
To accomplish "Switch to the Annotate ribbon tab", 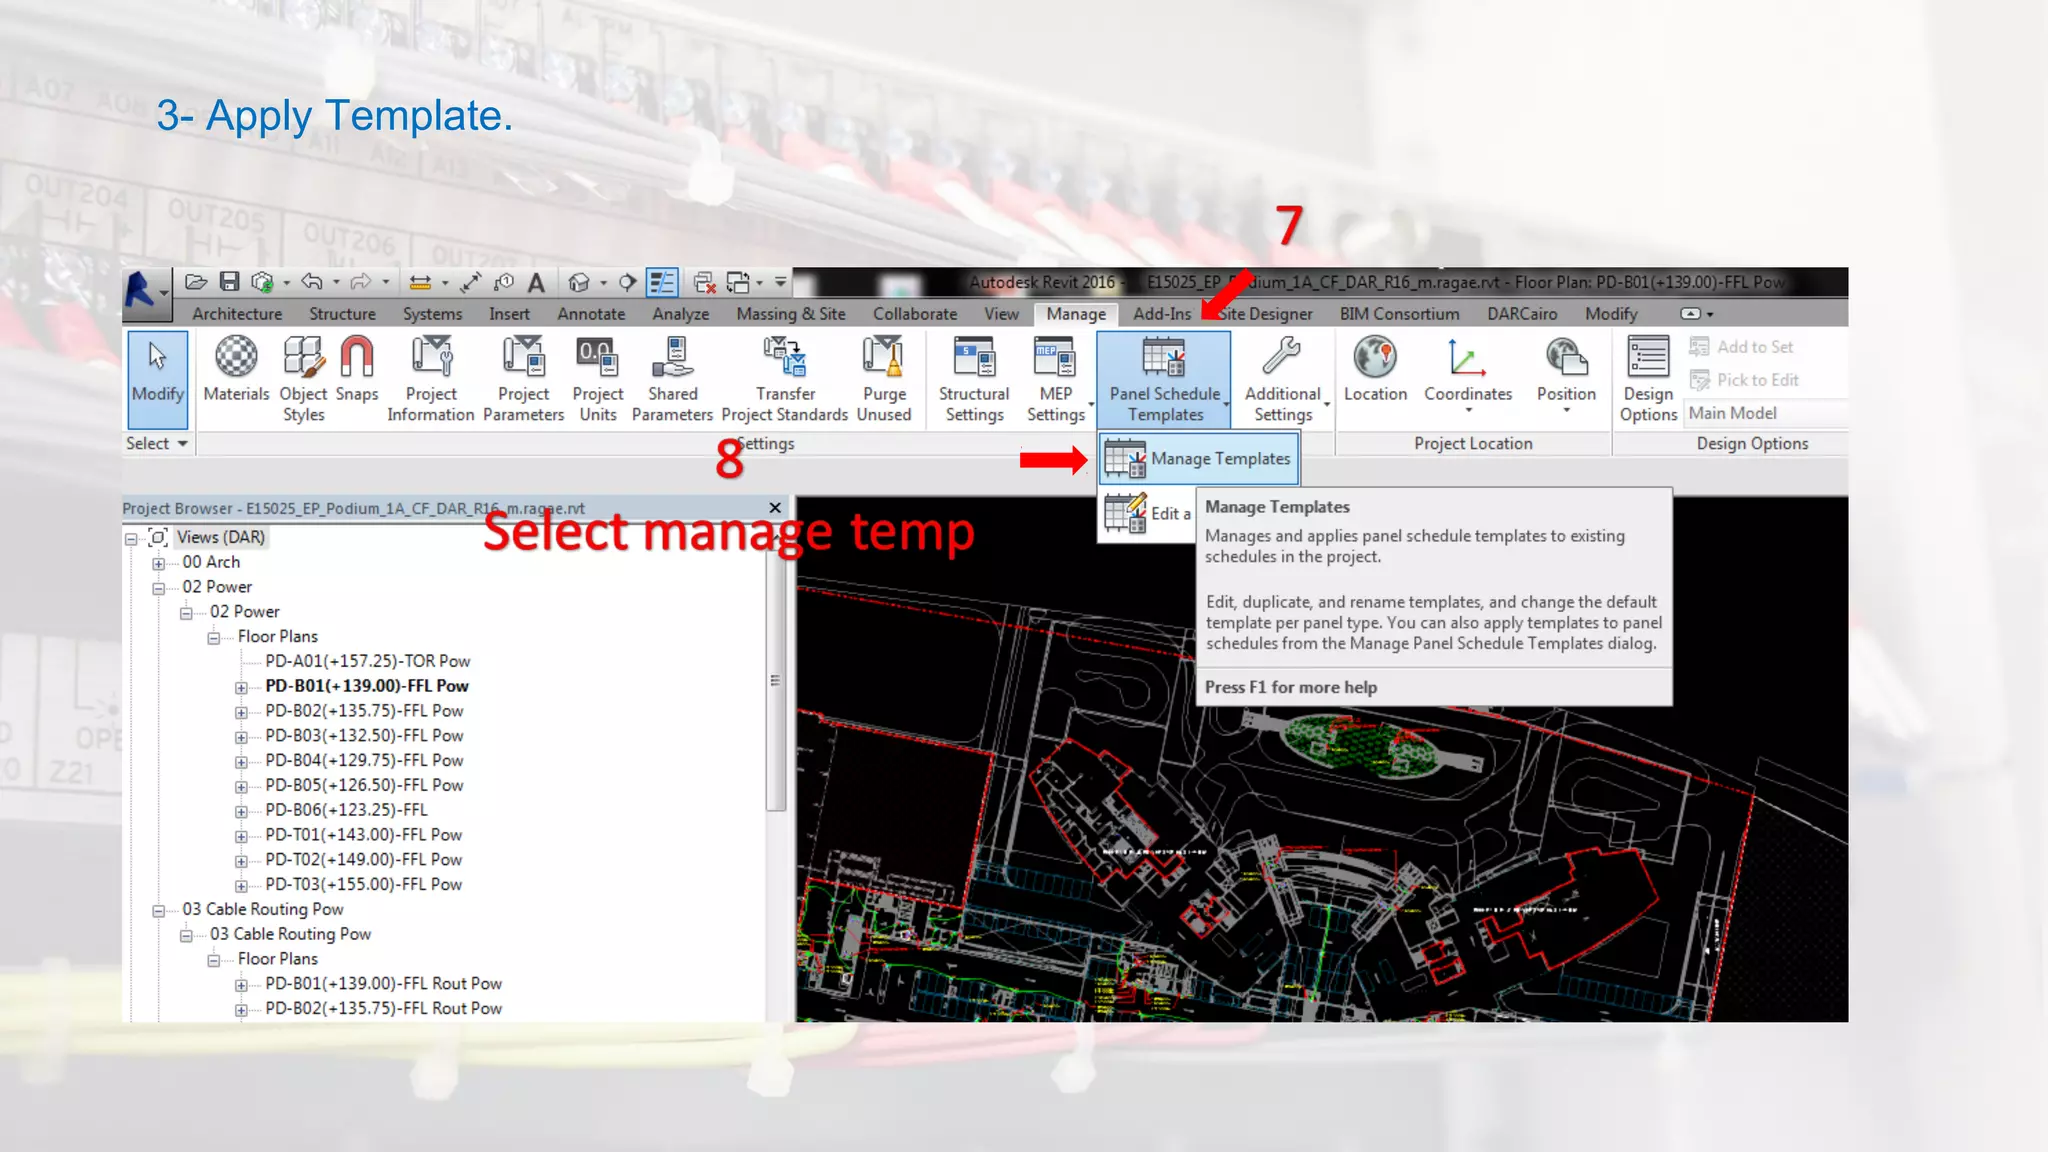I will point(591,314).
